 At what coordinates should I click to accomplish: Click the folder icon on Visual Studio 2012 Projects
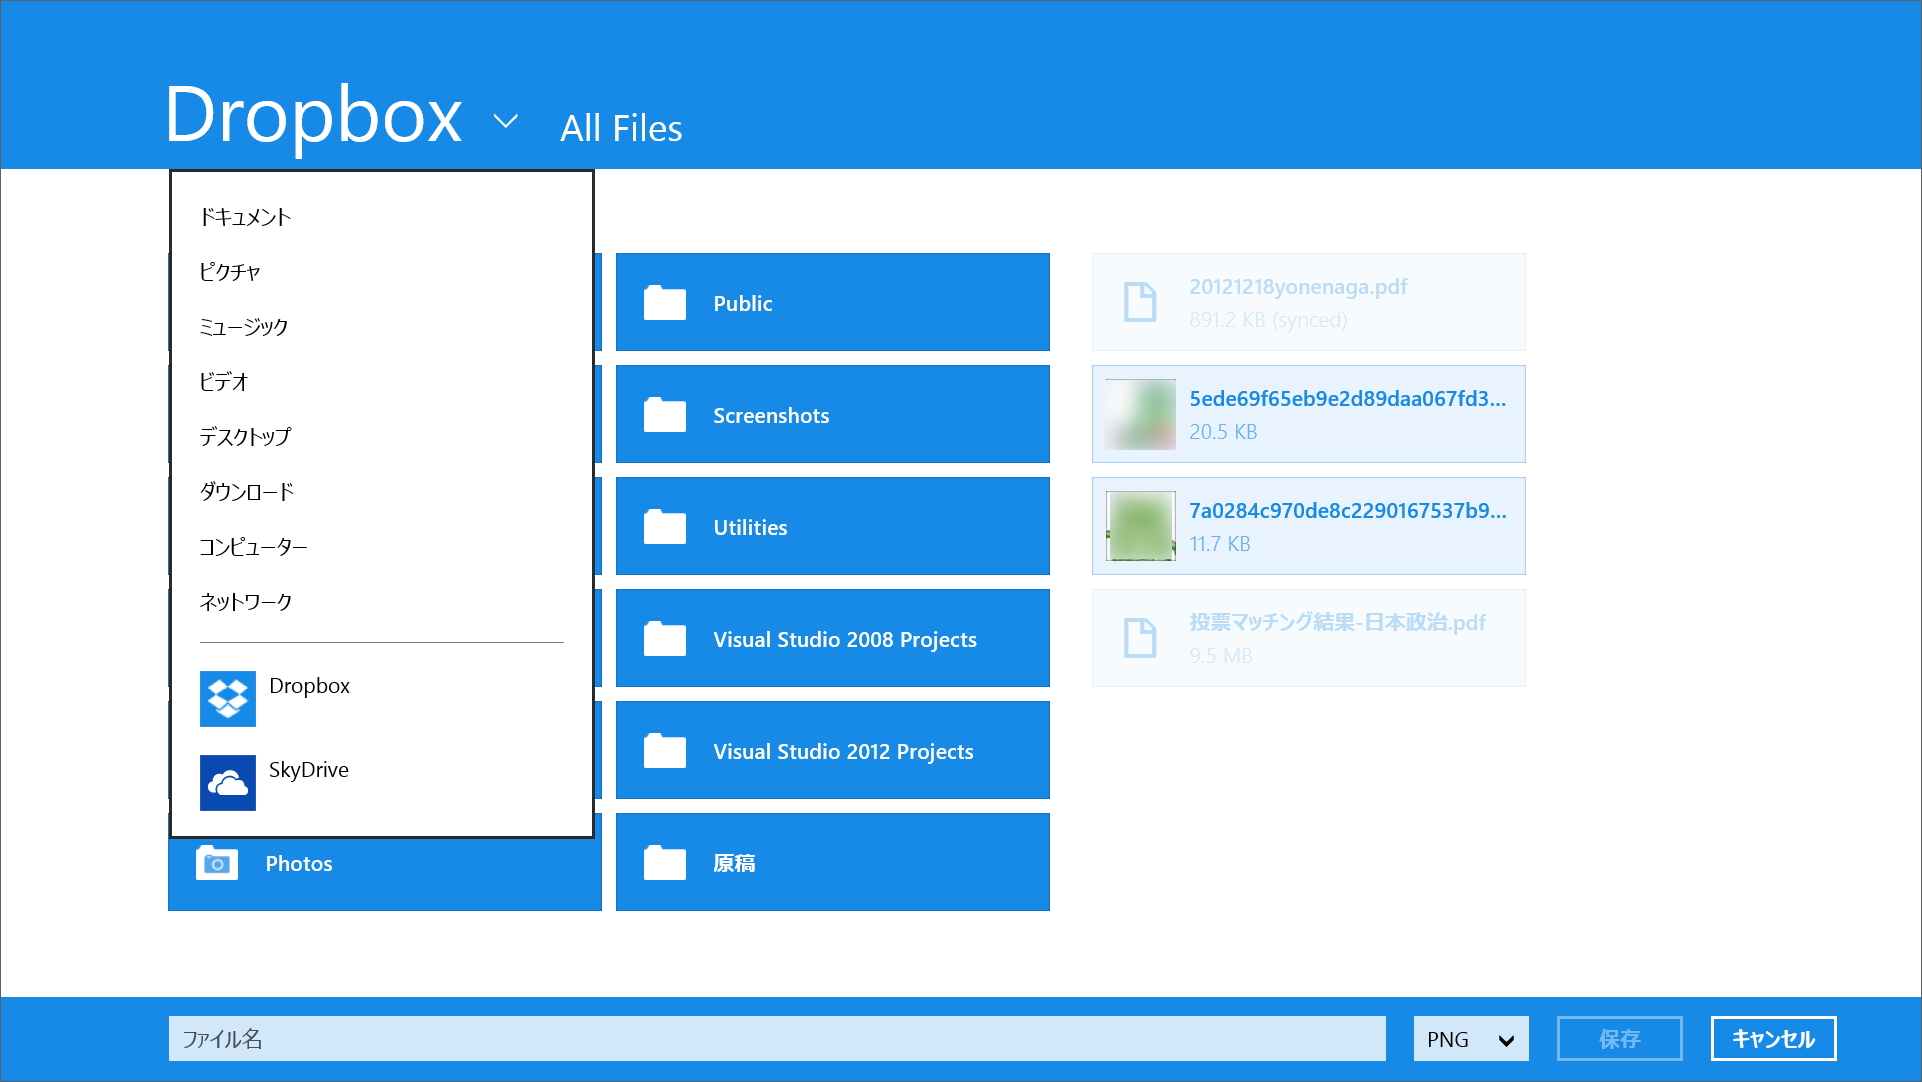click(x=663, y=750)
